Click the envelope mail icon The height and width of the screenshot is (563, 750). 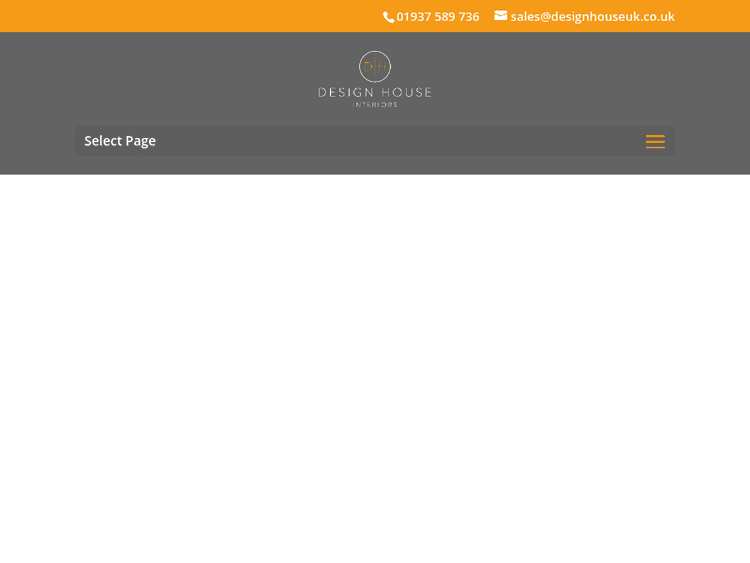pyautogui.click(x=501, y=16)
